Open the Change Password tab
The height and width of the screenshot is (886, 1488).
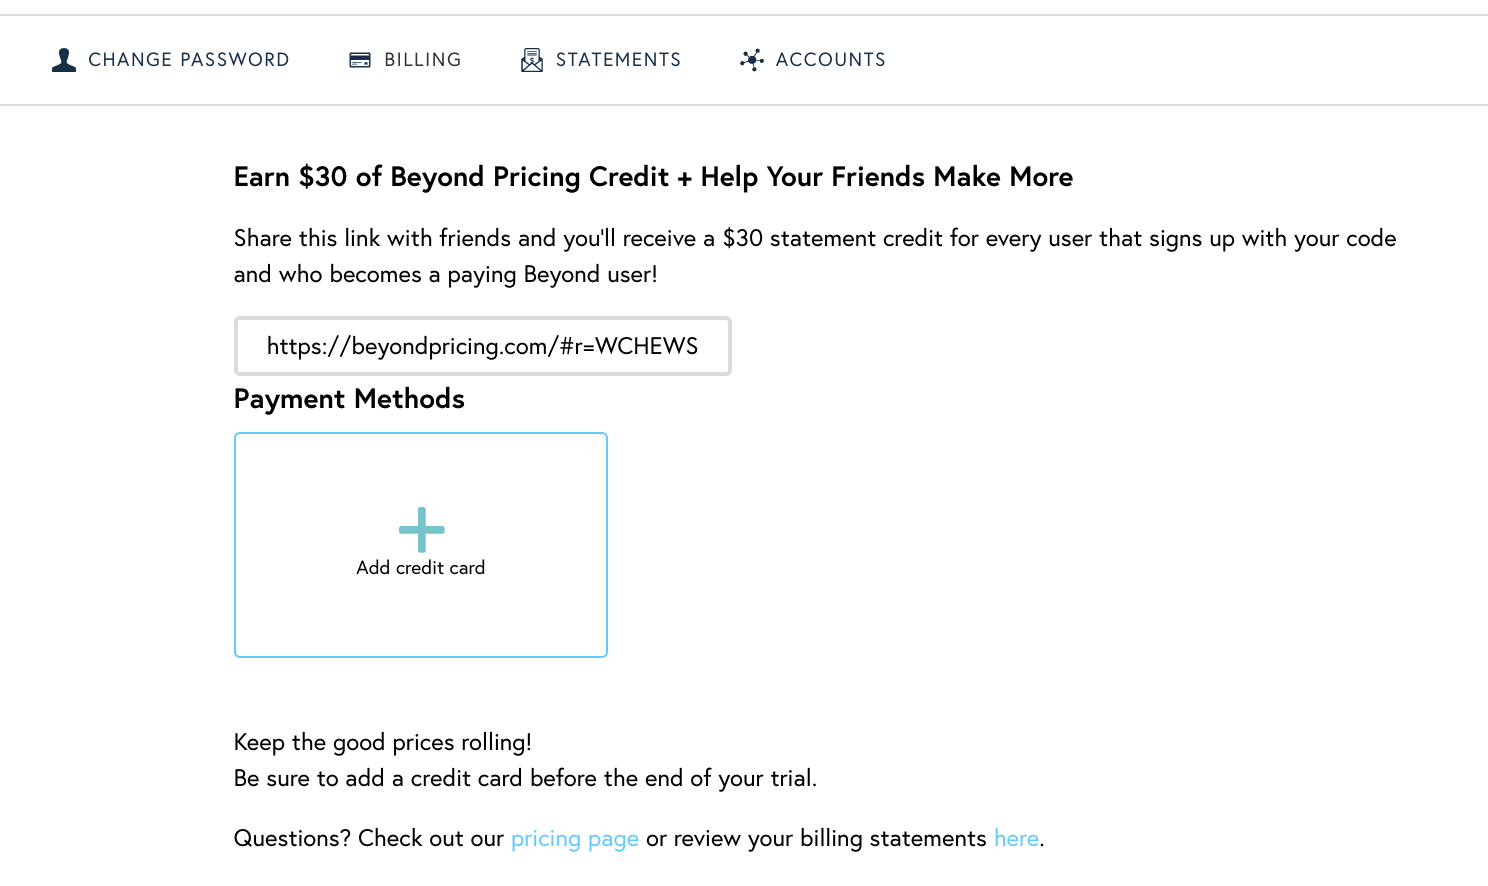(170, 60)
